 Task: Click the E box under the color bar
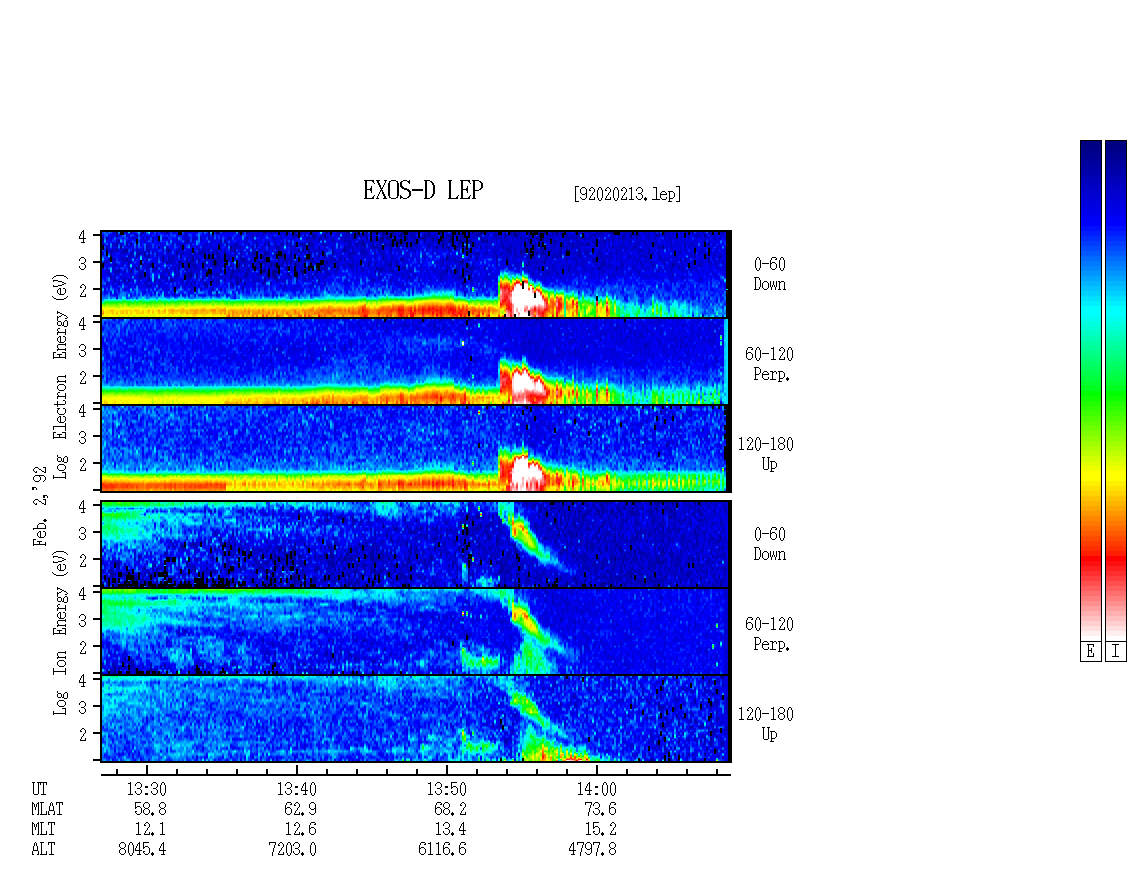(1090, 652)
